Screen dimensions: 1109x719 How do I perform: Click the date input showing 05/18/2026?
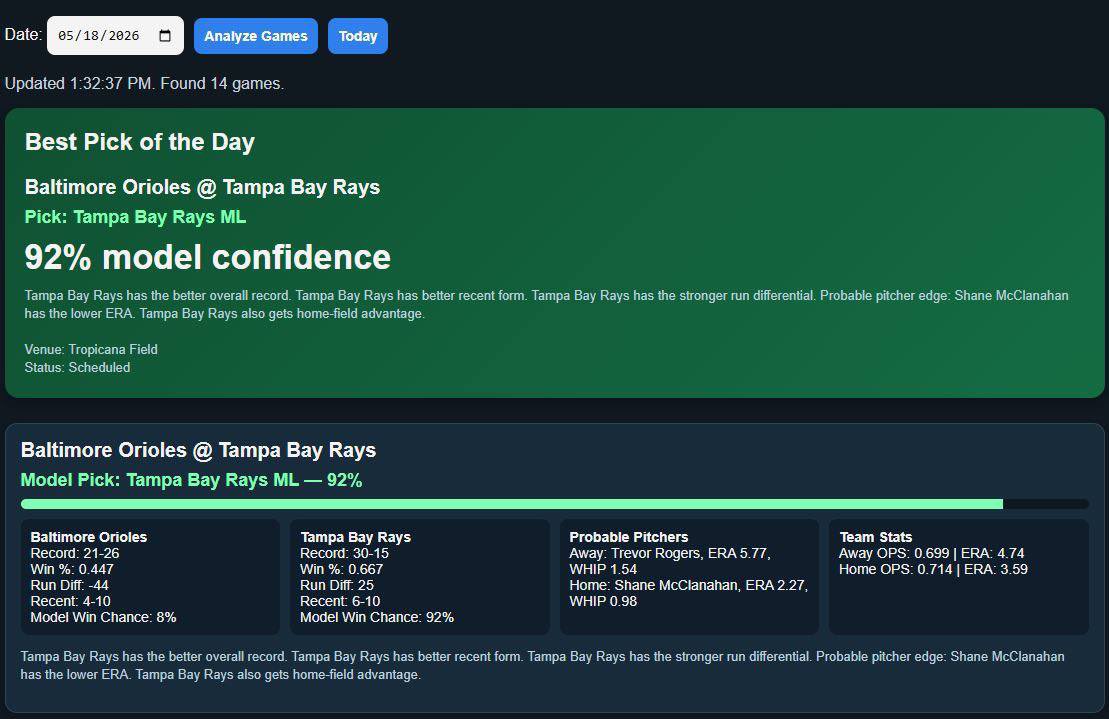(115, 36)
